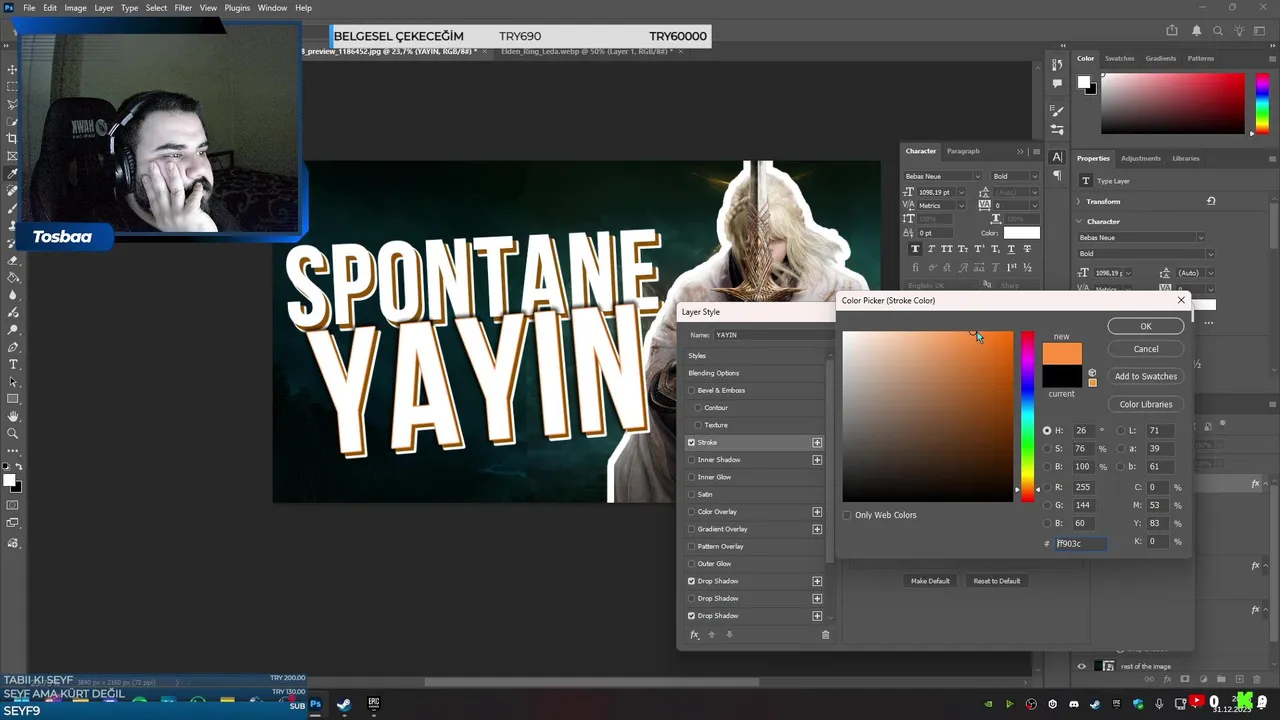1280x720 pixels.
Task: Click Reset to Default button
Action: [997, 581]
